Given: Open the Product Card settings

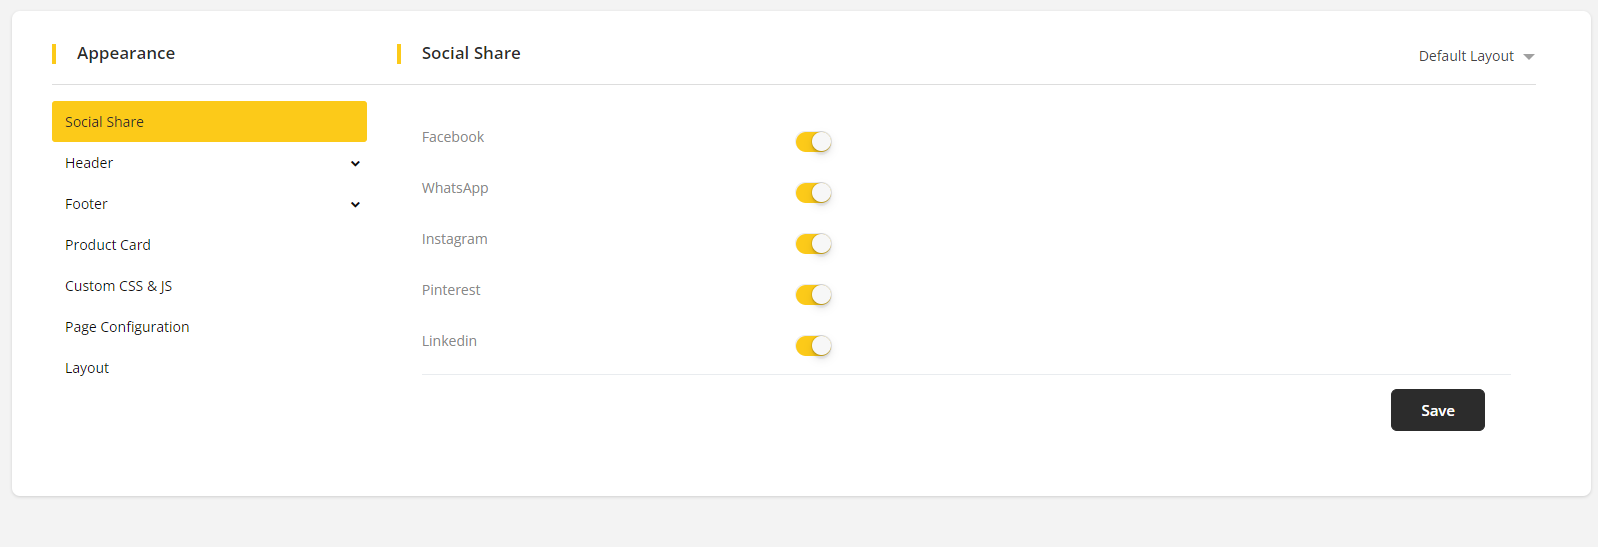Looking at the screenshot, I should pos(108,245).
